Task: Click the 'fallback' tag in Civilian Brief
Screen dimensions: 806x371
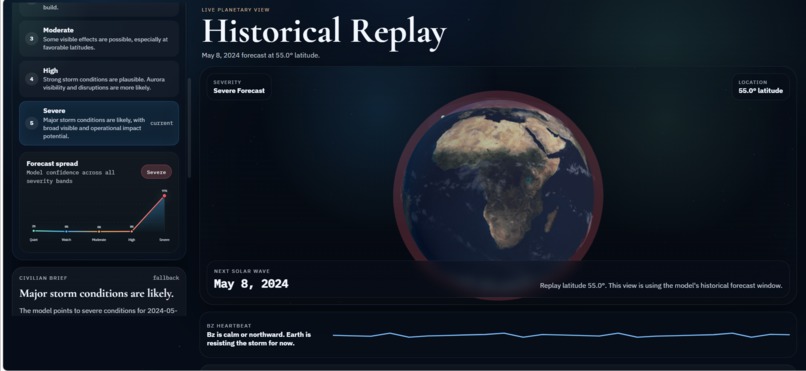Action: (166, 278)
